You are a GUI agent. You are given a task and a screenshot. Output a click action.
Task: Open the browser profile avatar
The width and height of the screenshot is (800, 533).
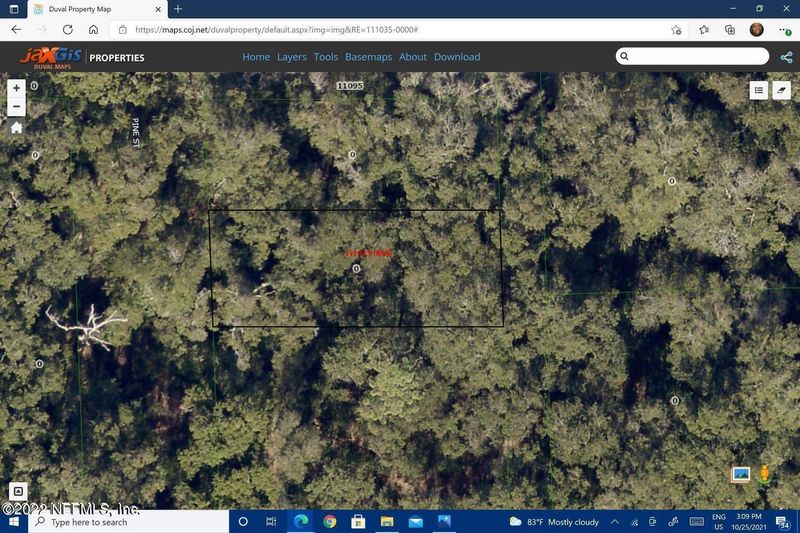coord(757,30)
